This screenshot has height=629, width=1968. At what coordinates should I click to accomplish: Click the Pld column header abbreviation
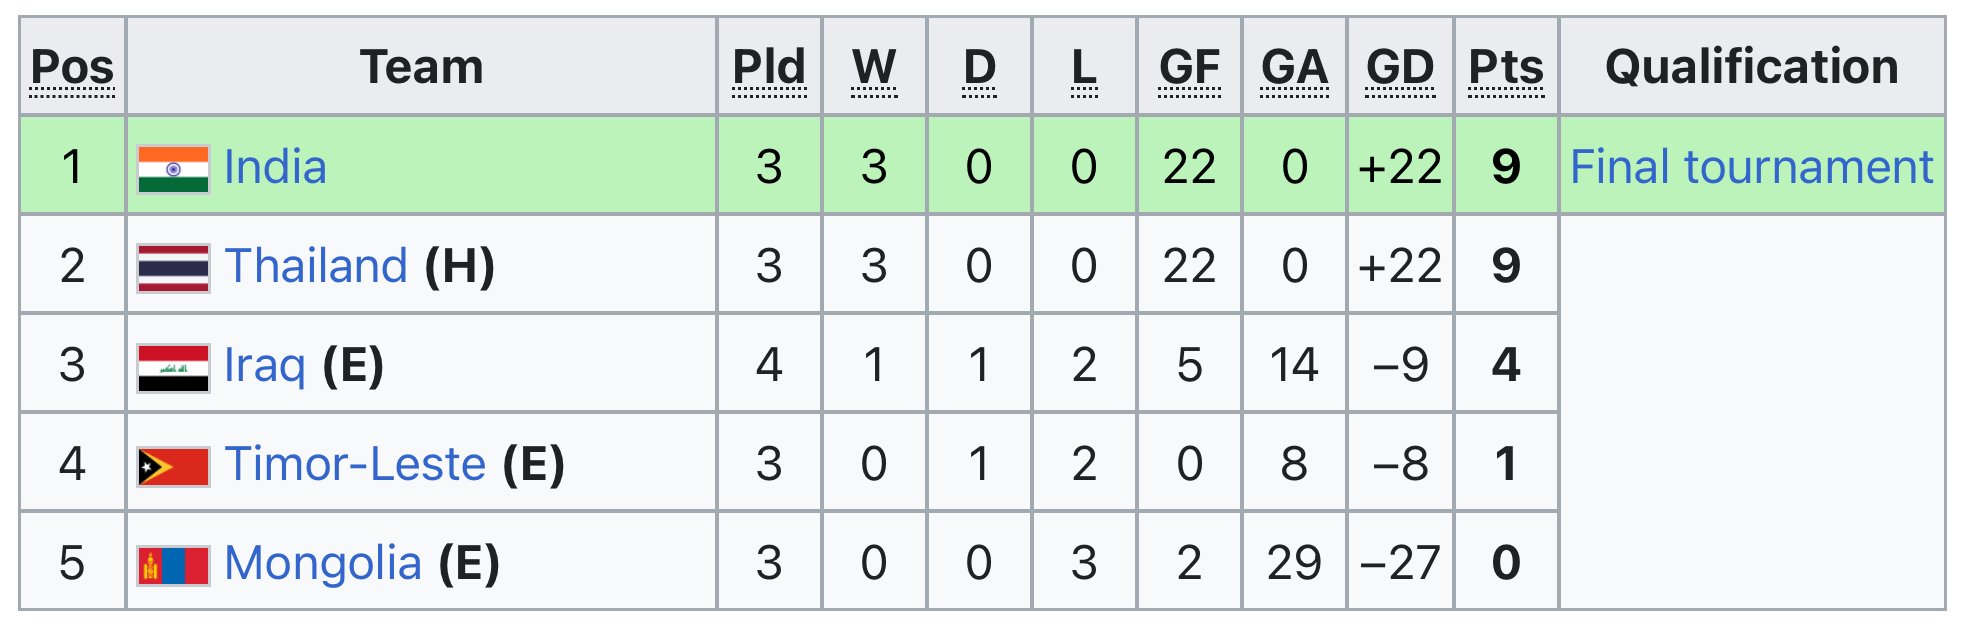click(x=769, y=68)
